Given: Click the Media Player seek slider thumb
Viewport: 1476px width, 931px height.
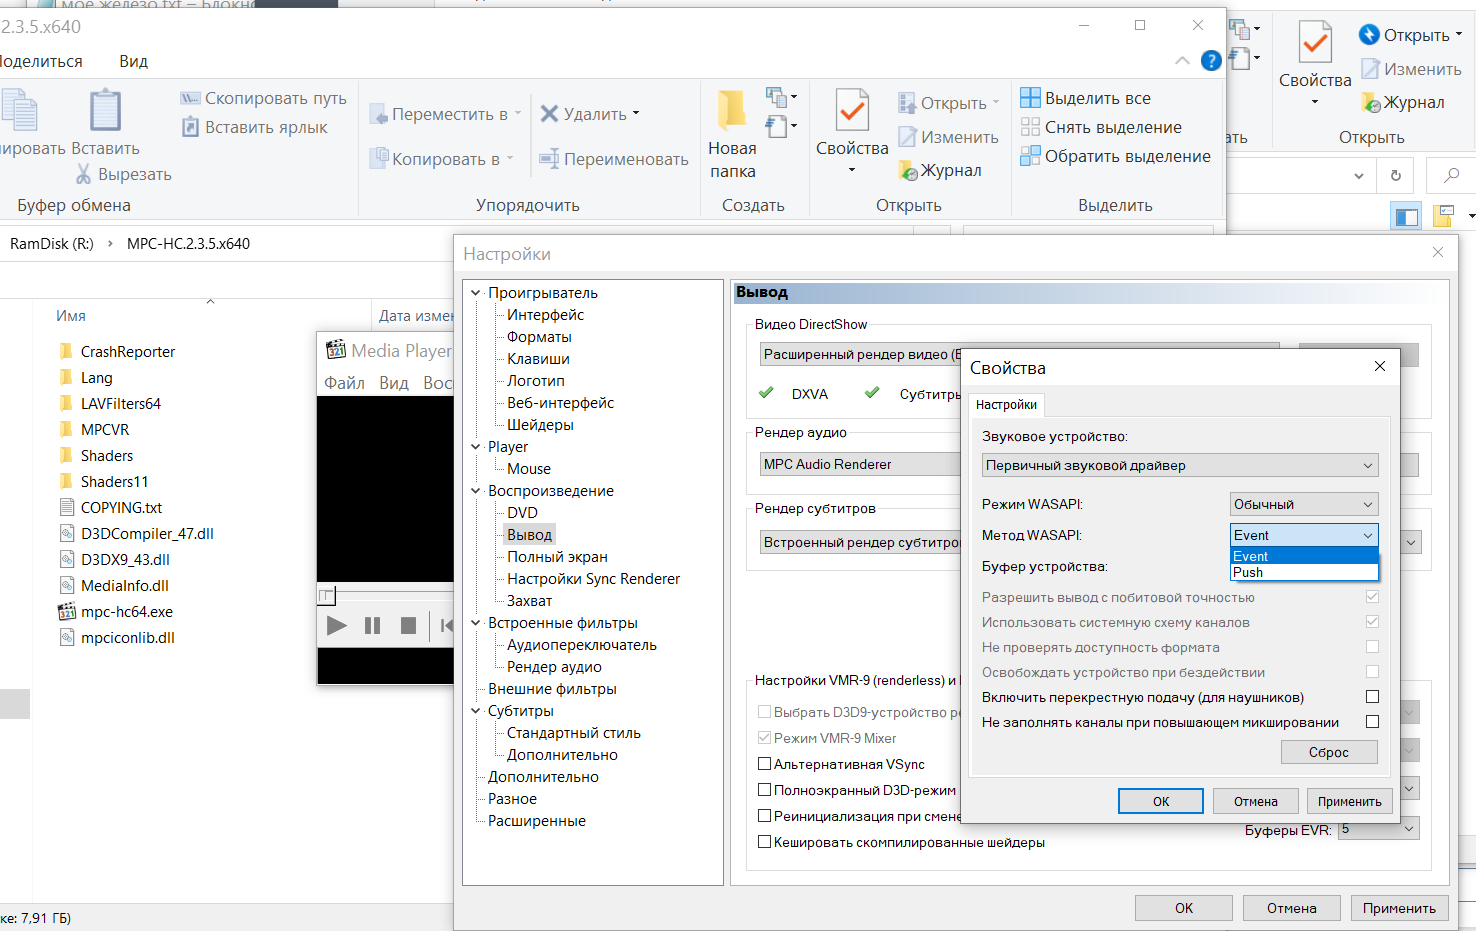Looking at the screenshot, I should click(x=327, y=596).
